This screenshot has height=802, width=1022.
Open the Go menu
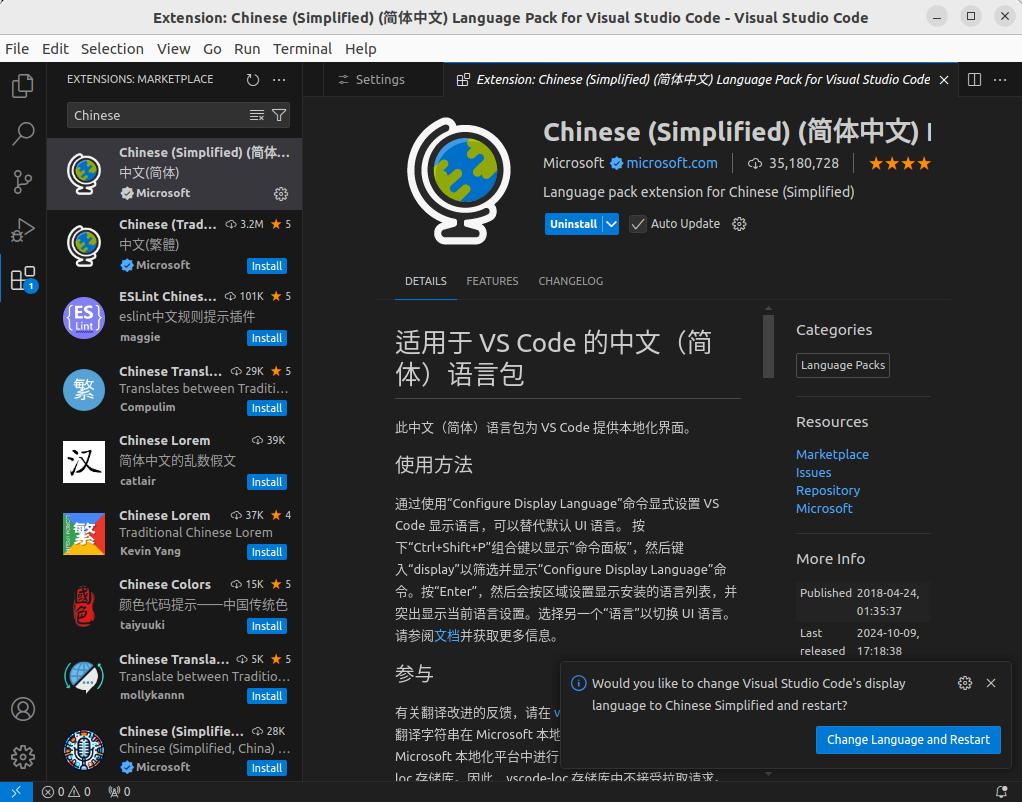[212, 49]
